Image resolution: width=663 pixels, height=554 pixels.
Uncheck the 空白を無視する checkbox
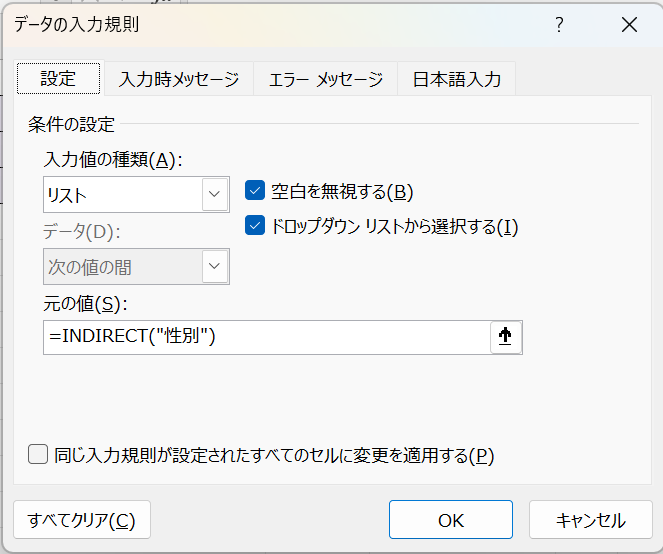click(255, 192)
